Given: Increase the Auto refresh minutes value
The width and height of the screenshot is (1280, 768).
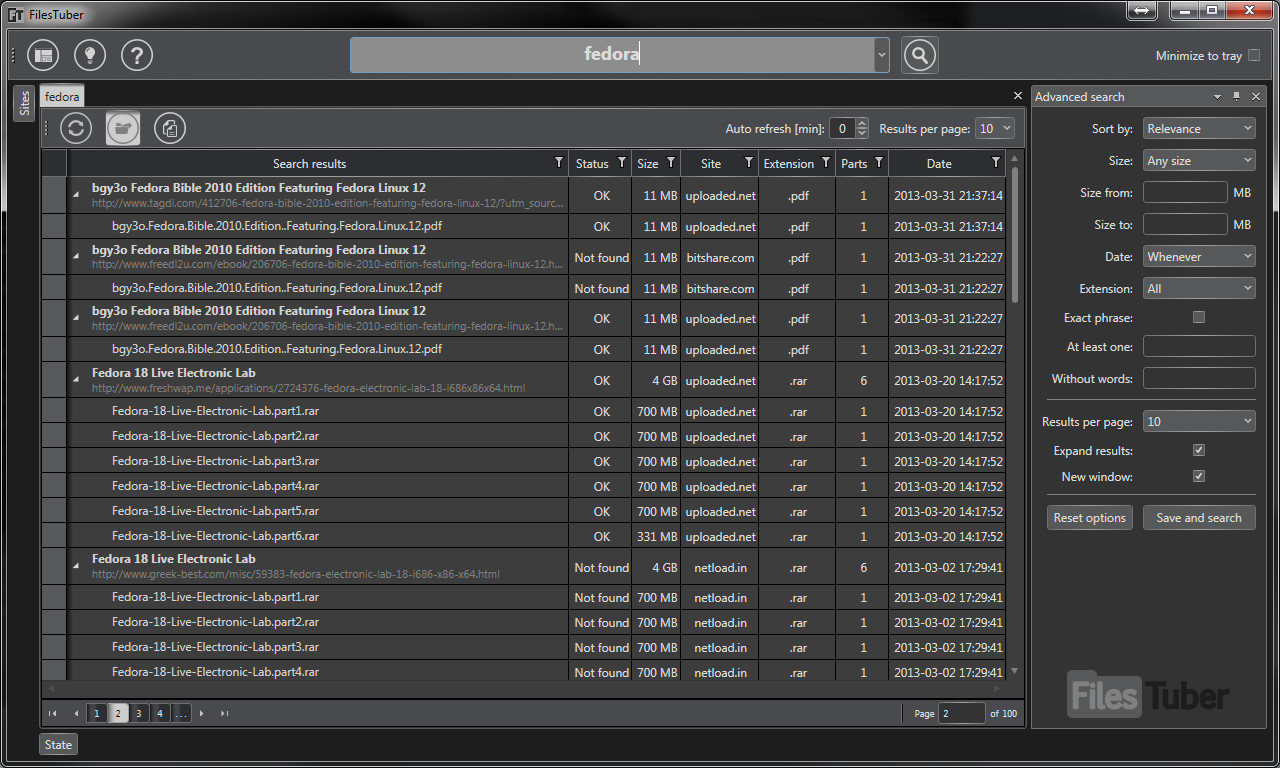Looking at the screenshot, I should (862, 124).
